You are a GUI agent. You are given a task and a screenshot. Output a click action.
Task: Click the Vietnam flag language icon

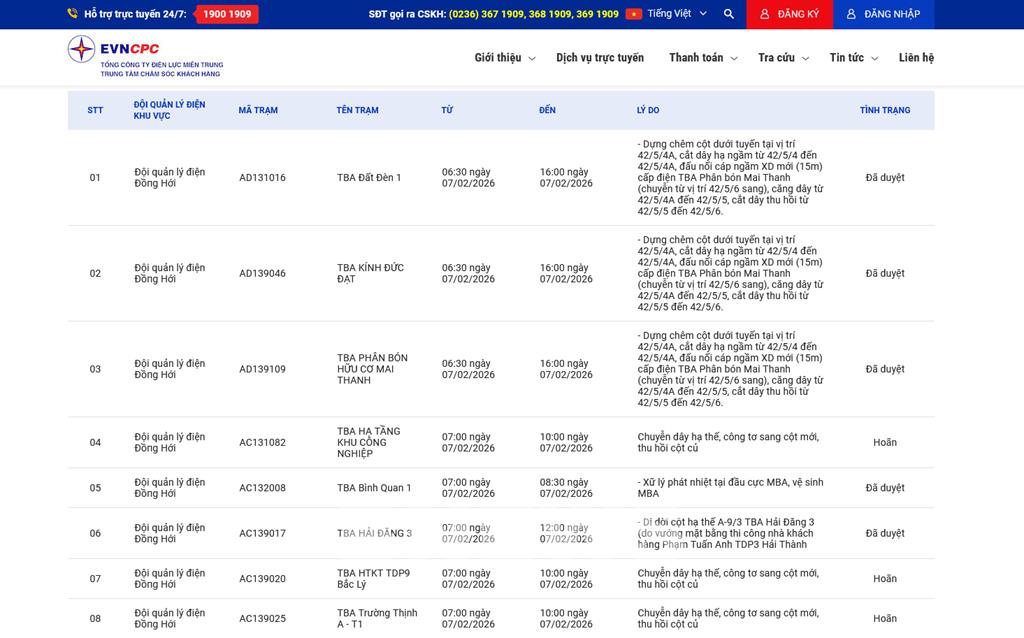(x=633, y=14)
